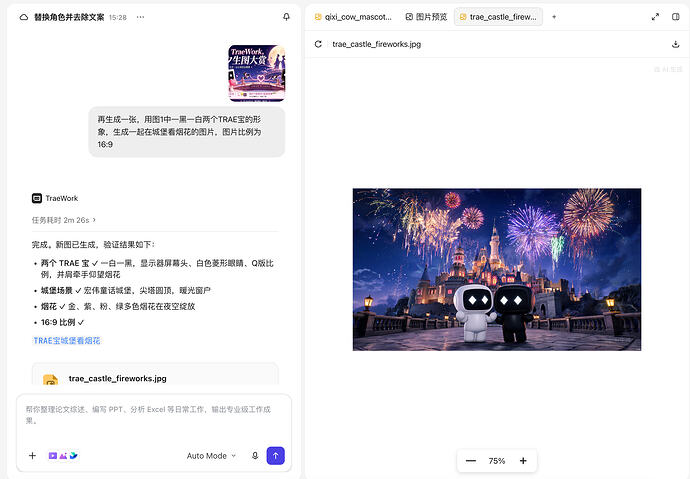Open the three-dot more options menu
Screen dimensions: 690x479
coord(140,17)
